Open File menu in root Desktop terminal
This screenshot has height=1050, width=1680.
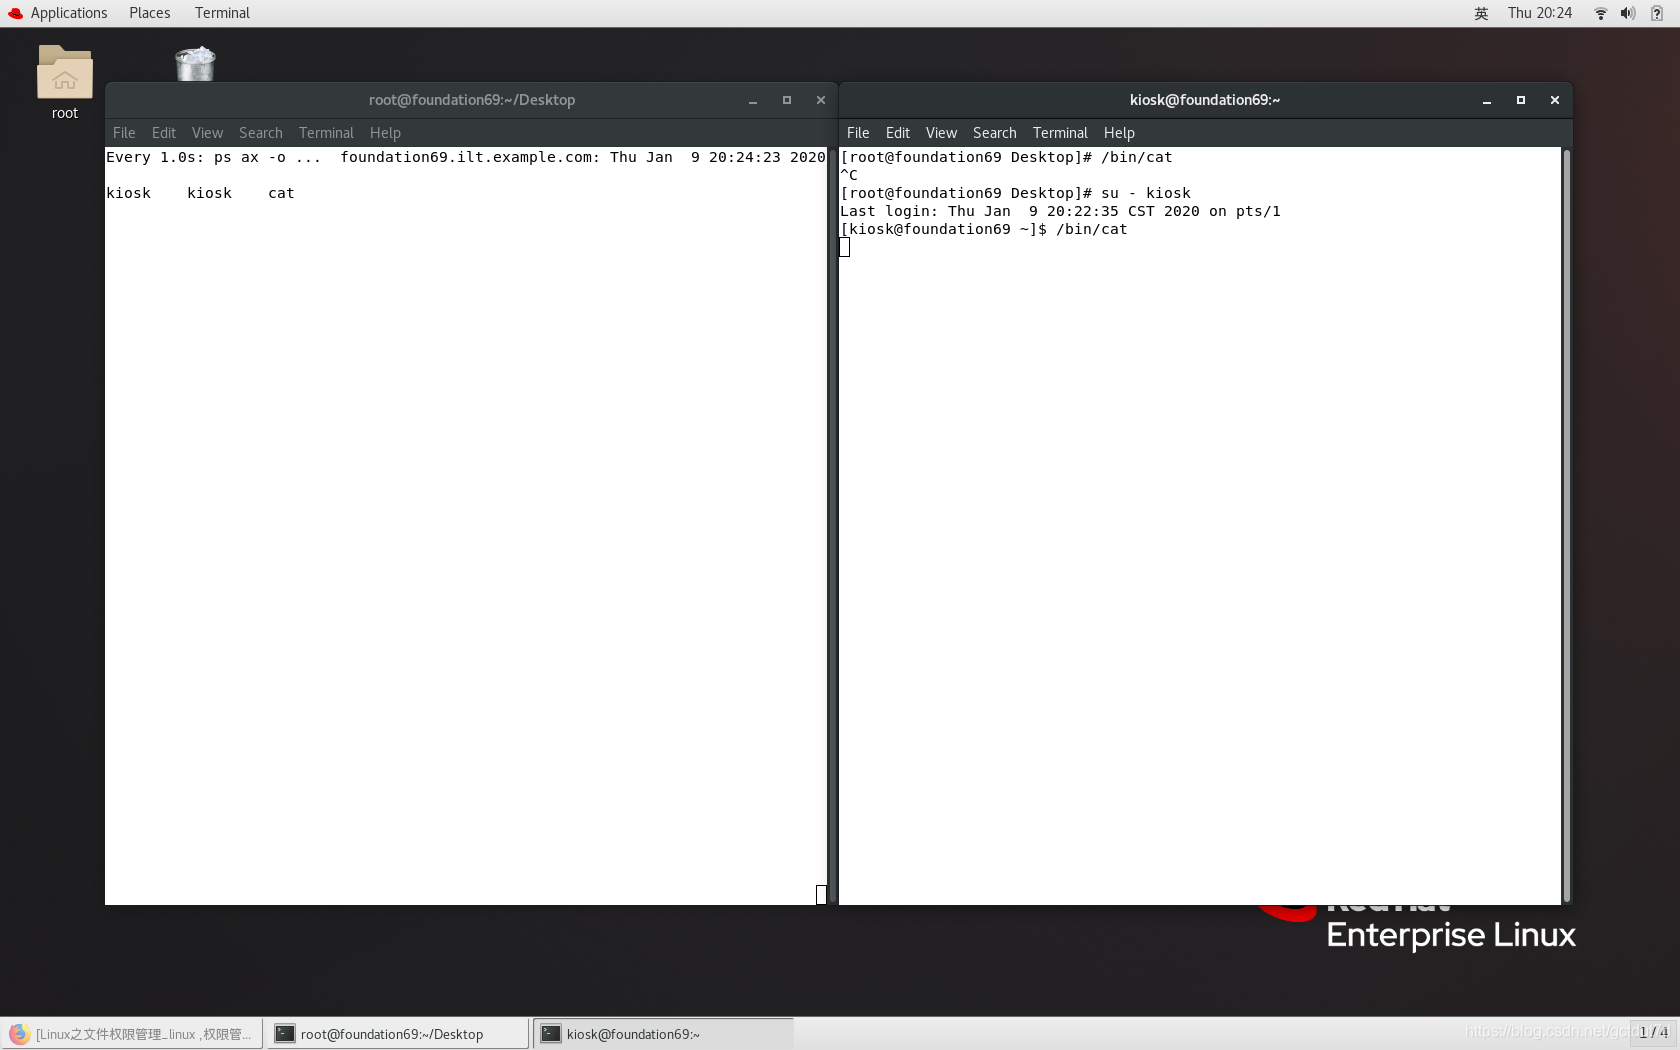124,133
